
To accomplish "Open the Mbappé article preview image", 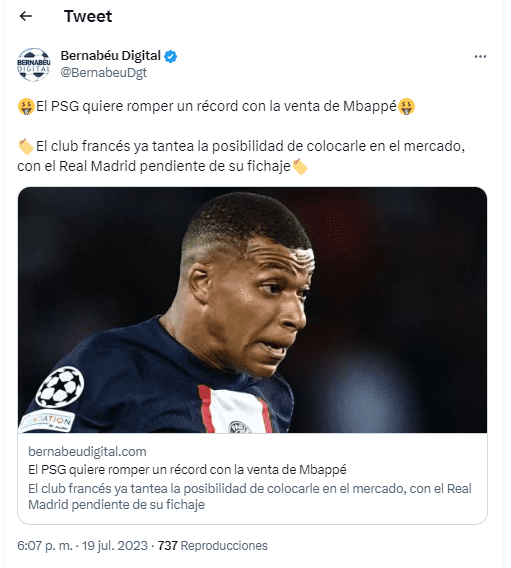I will (252, 310).
